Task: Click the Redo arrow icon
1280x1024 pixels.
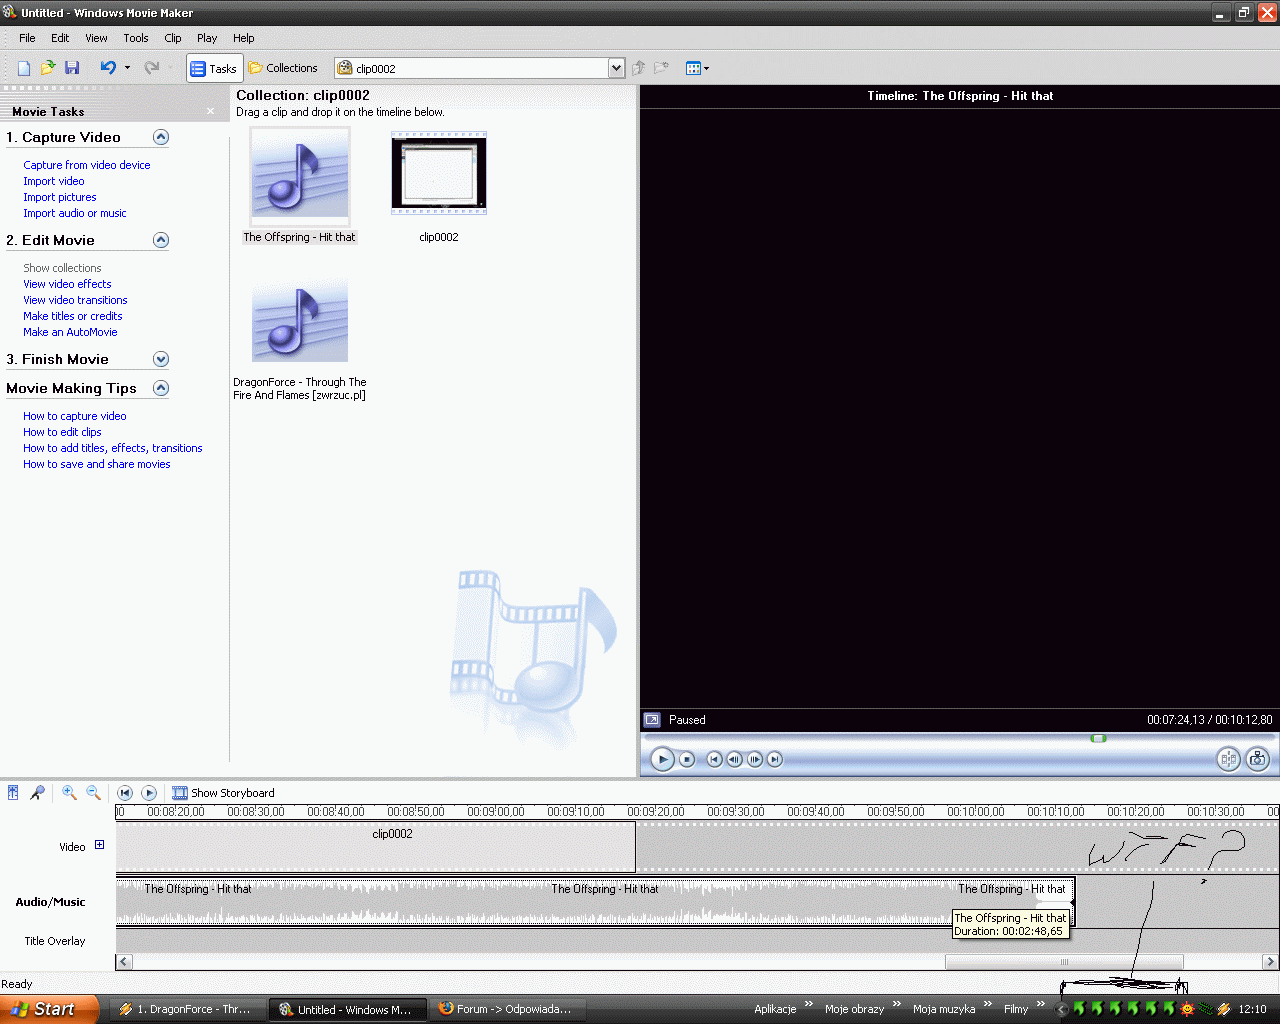Action: click(152, 68)
